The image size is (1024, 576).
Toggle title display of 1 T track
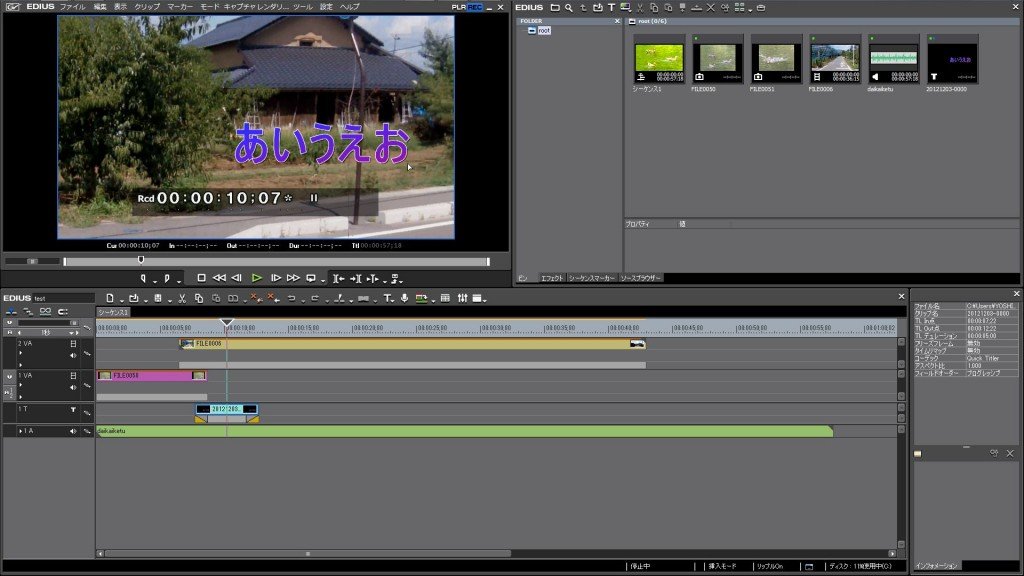coord(73,409)
